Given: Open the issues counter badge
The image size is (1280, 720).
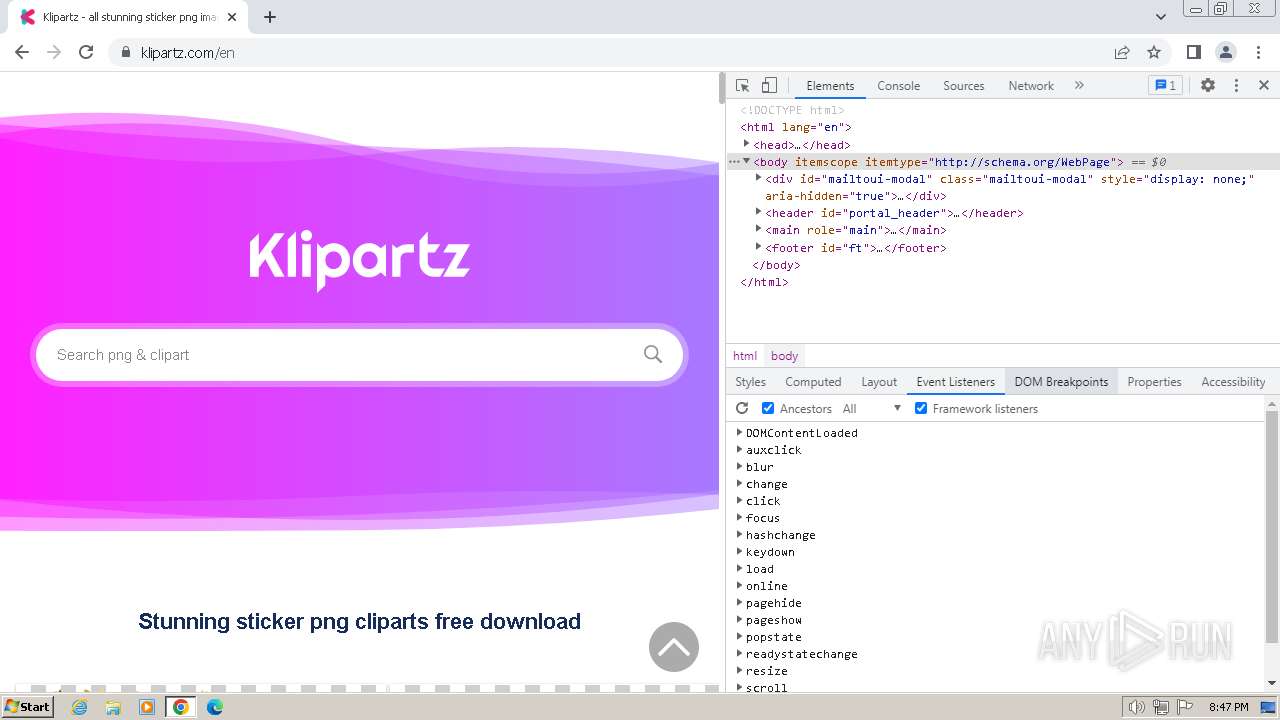Looking at the screenshot, I should (x=1165, y=86).
